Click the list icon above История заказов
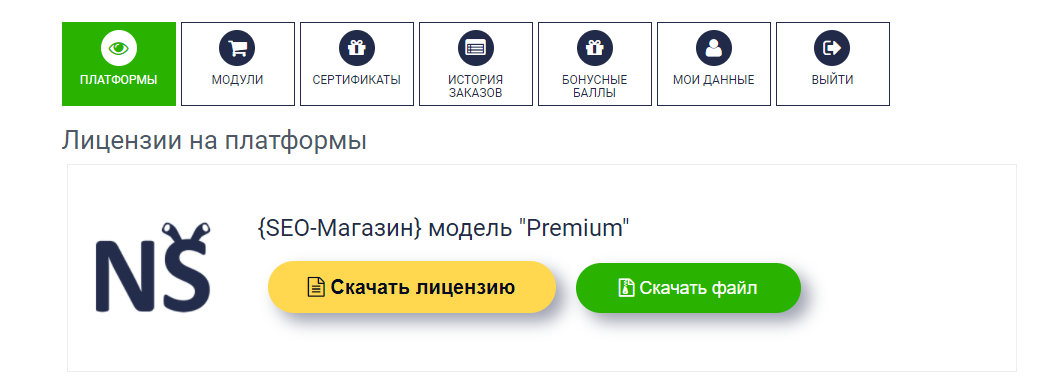This screenshot has width=1062, height=384. 475,48
